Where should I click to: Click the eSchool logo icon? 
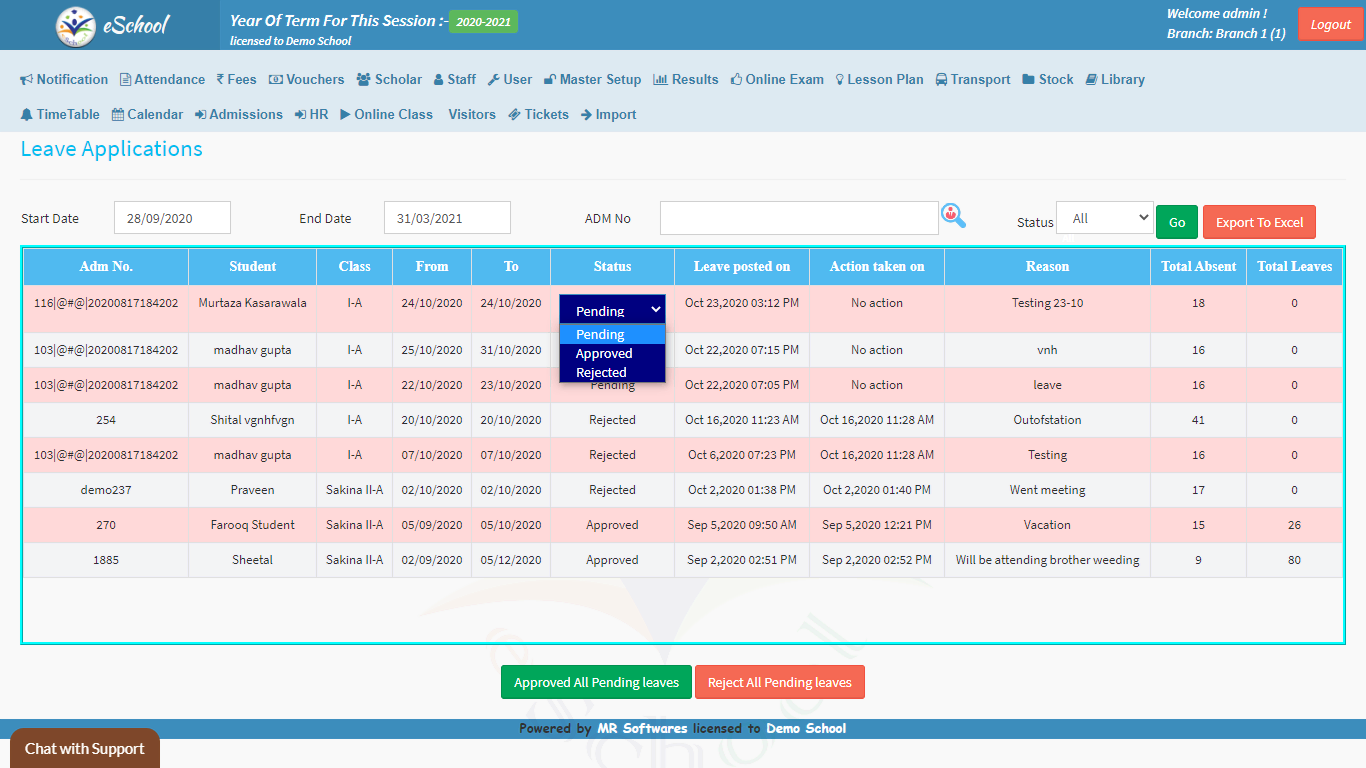[76, 26]
